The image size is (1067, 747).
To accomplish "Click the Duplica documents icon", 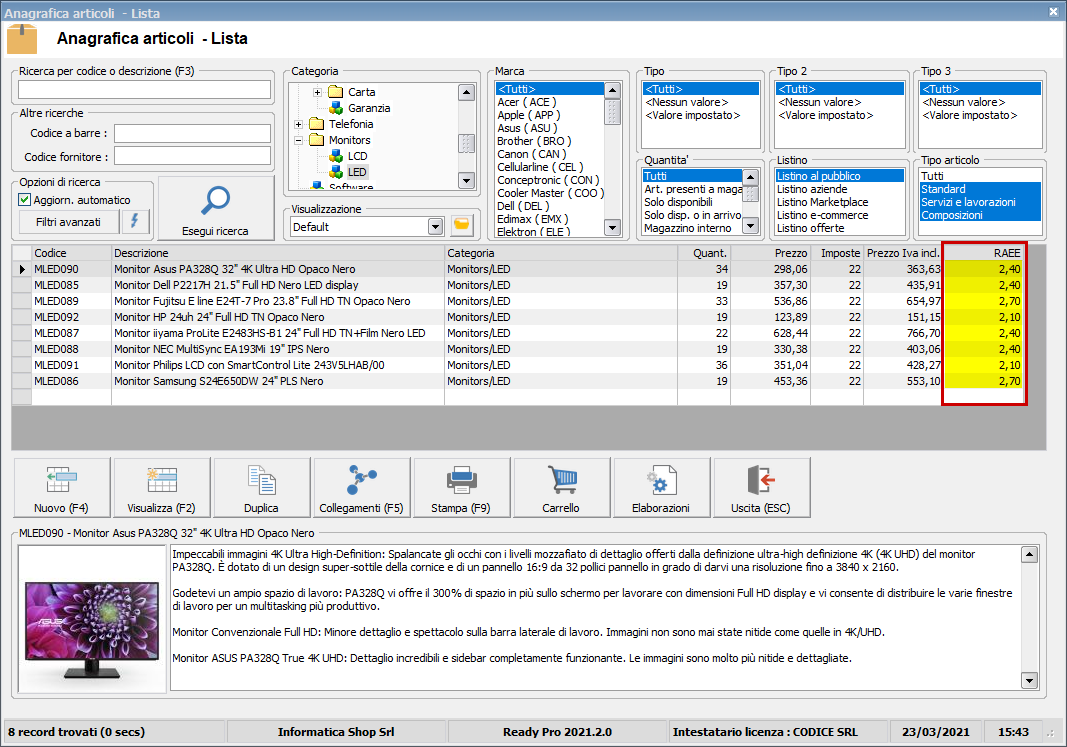I will 261,480.
